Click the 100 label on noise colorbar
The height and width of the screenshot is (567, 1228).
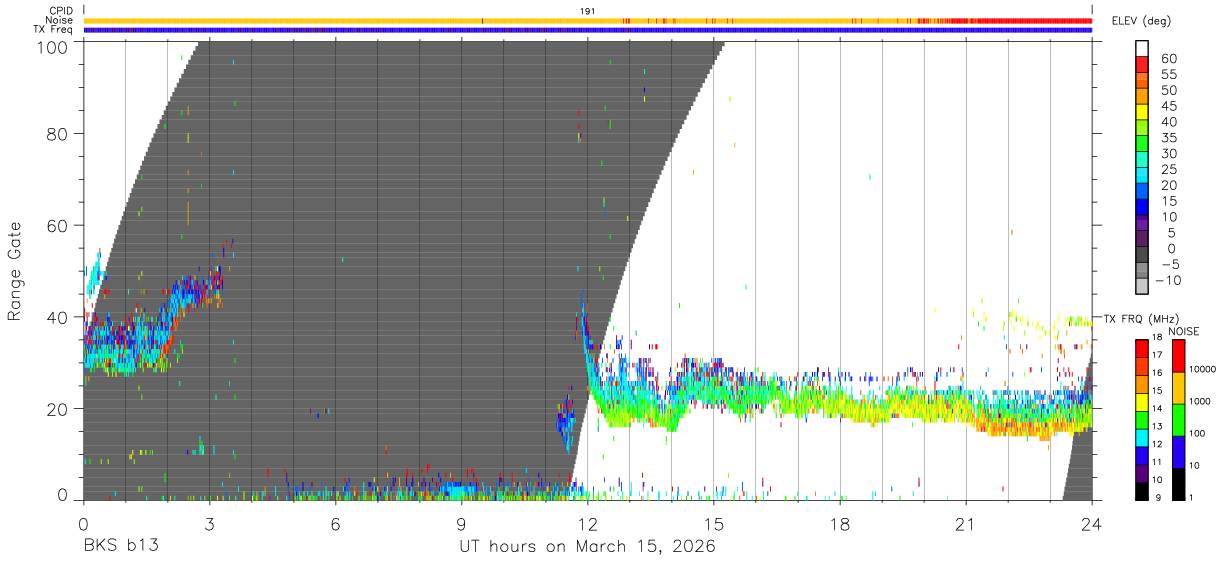pyautogui.click(x=1199, y=433)
